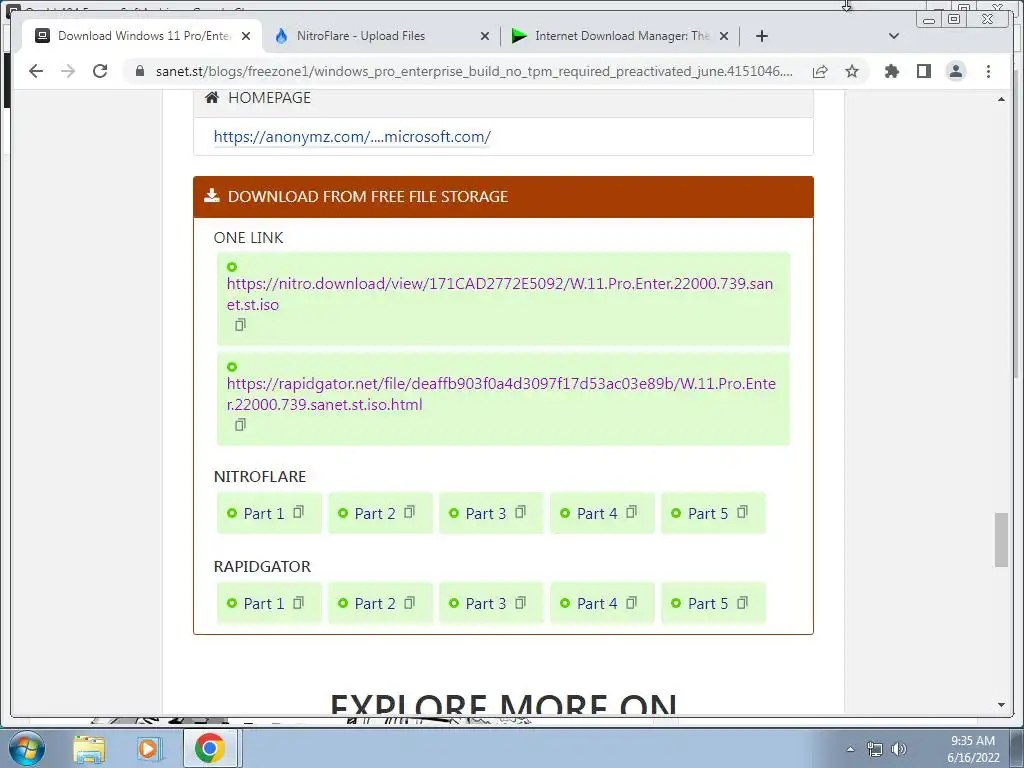Open Rapidgator Part 1 link
Viewport: 1024px width, 768px height.
[x=264, y=603]
